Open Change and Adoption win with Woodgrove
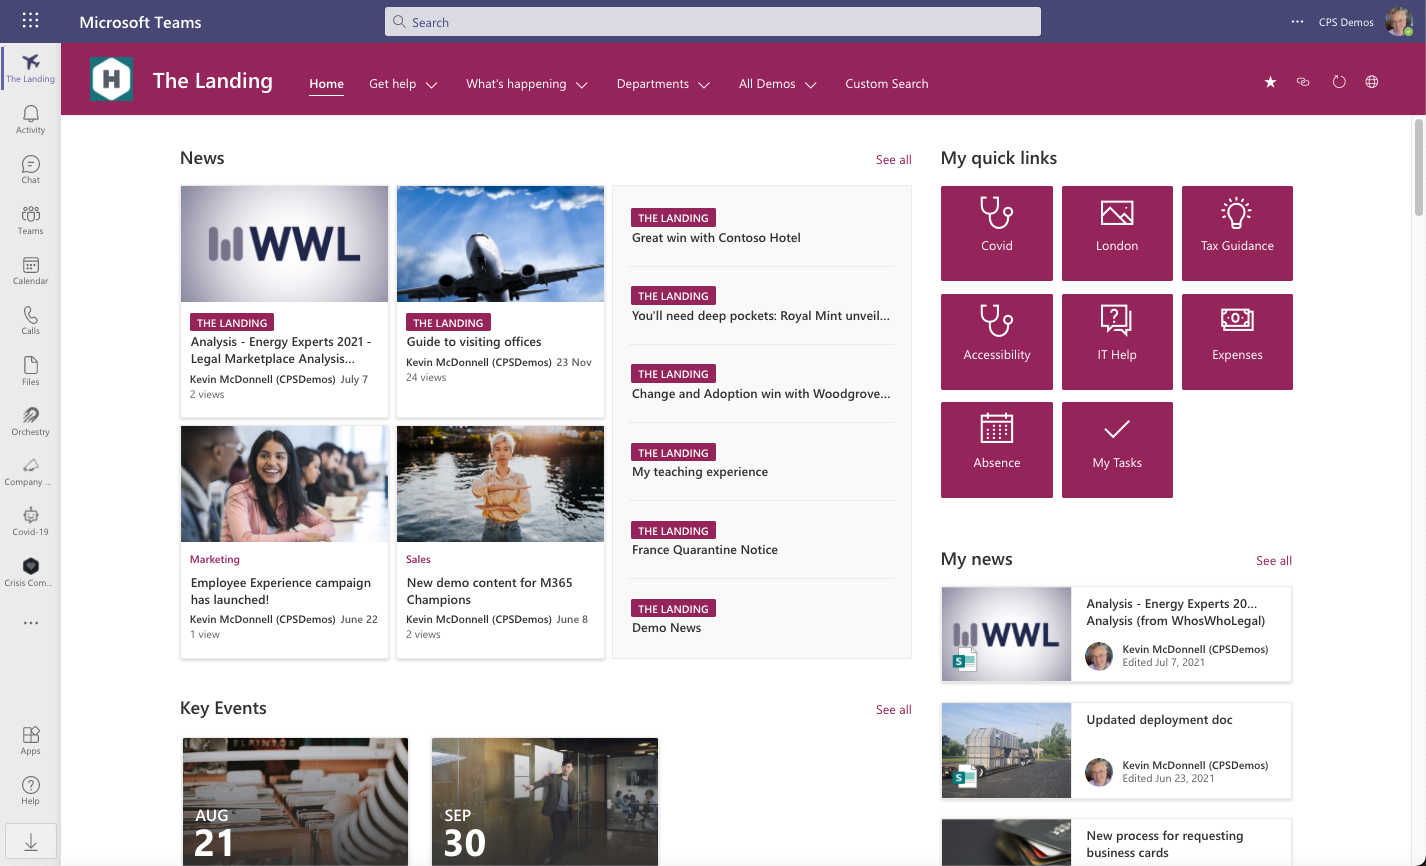This screenshot has width=1426, height=866. click(x=761, y=394)
